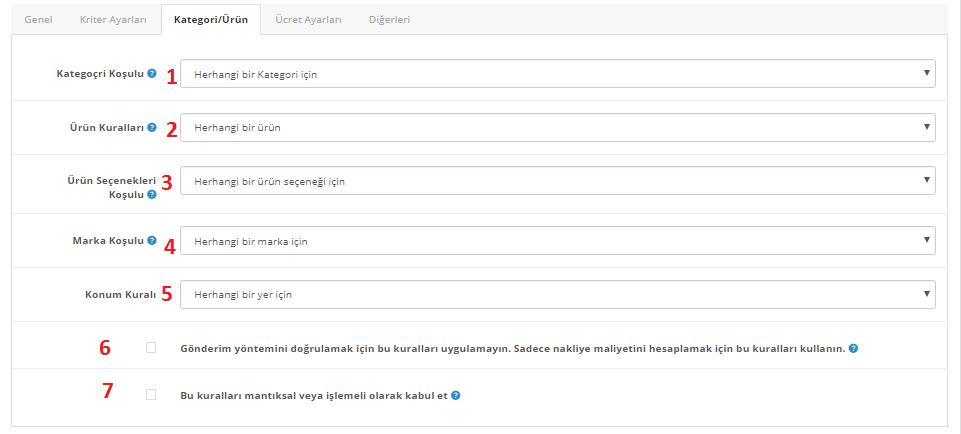This screenshot has height=434, width=961.
Task: Click help icon next to Marka Koşulu
Action: (x=152, y=241)
